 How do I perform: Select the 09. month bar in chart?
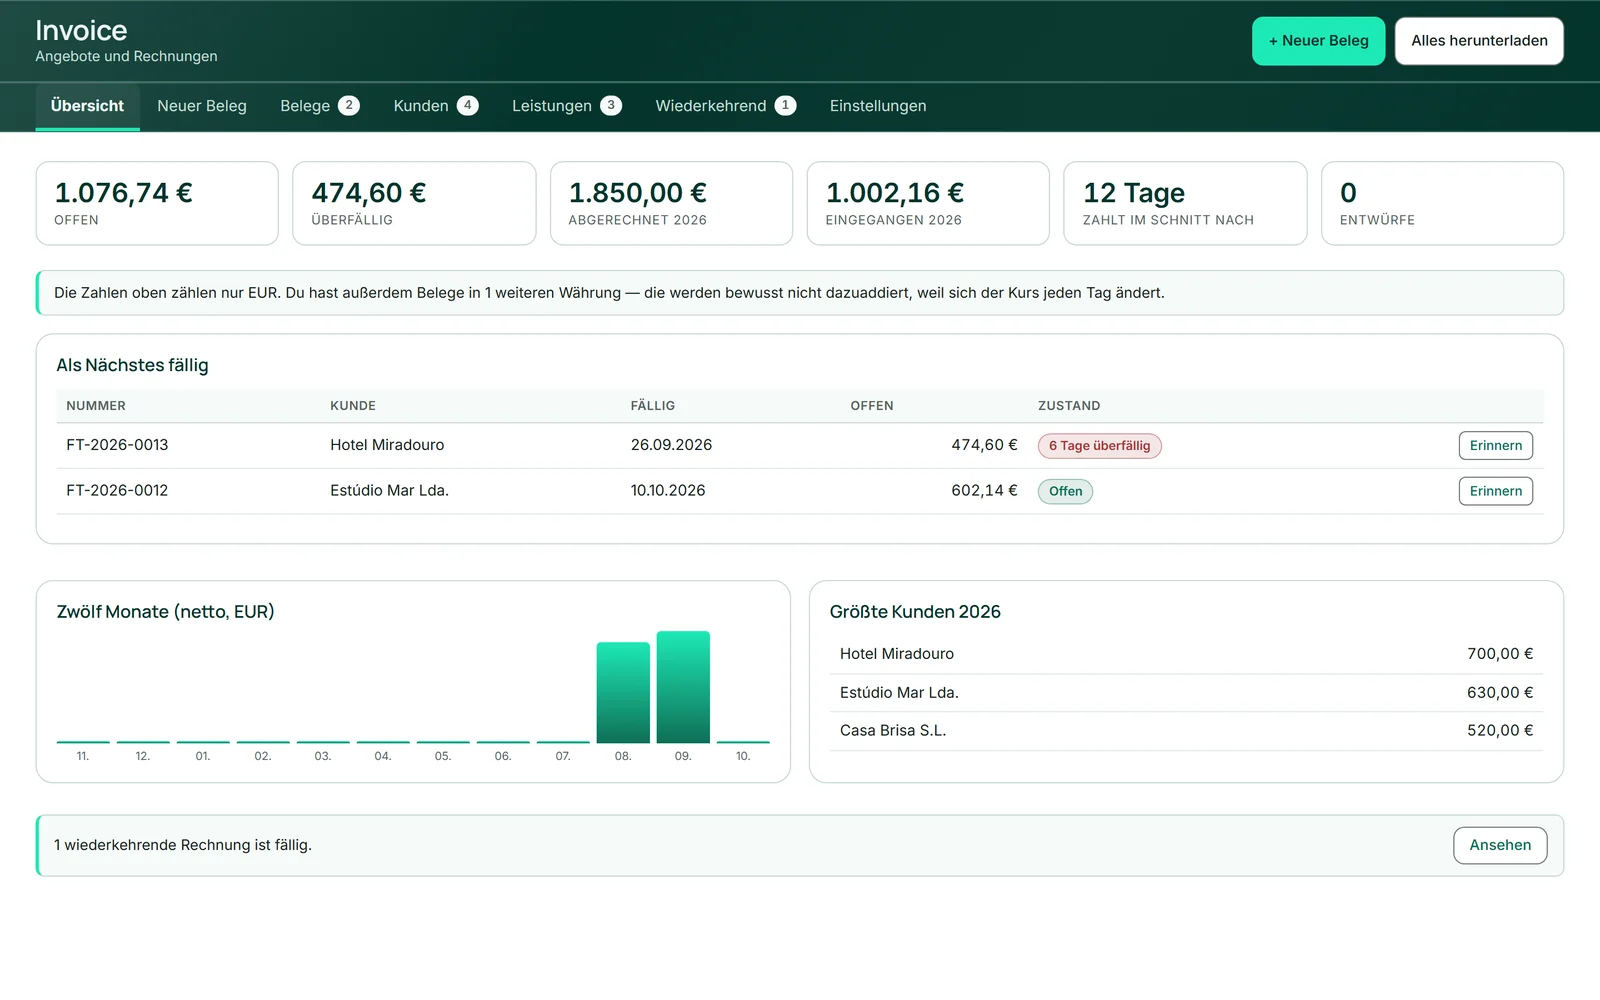coord(683,687)
